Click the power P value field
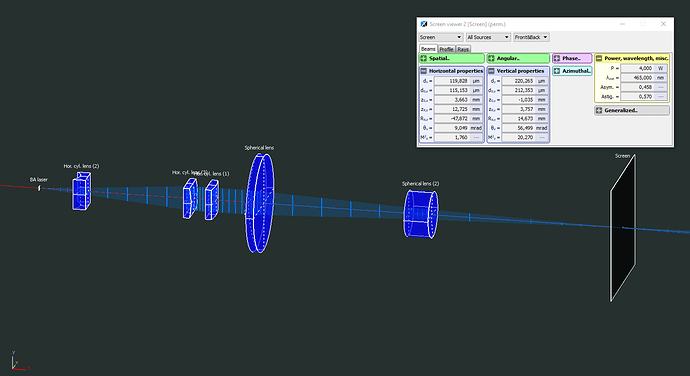The image size is (690, 376). click(638, 68)
